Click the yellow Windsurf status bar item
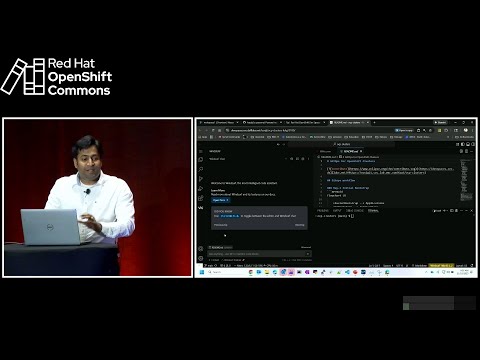480x360 pixels. (441, 266)
